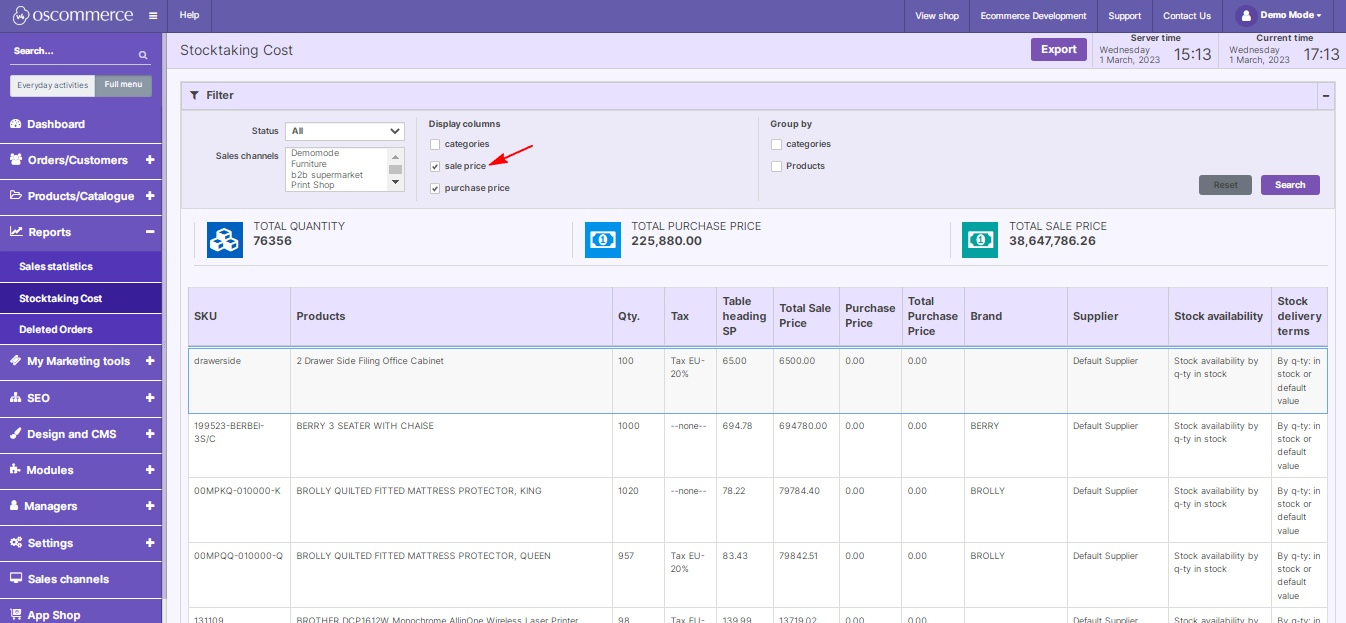Click the Export button

point(1058,49)
